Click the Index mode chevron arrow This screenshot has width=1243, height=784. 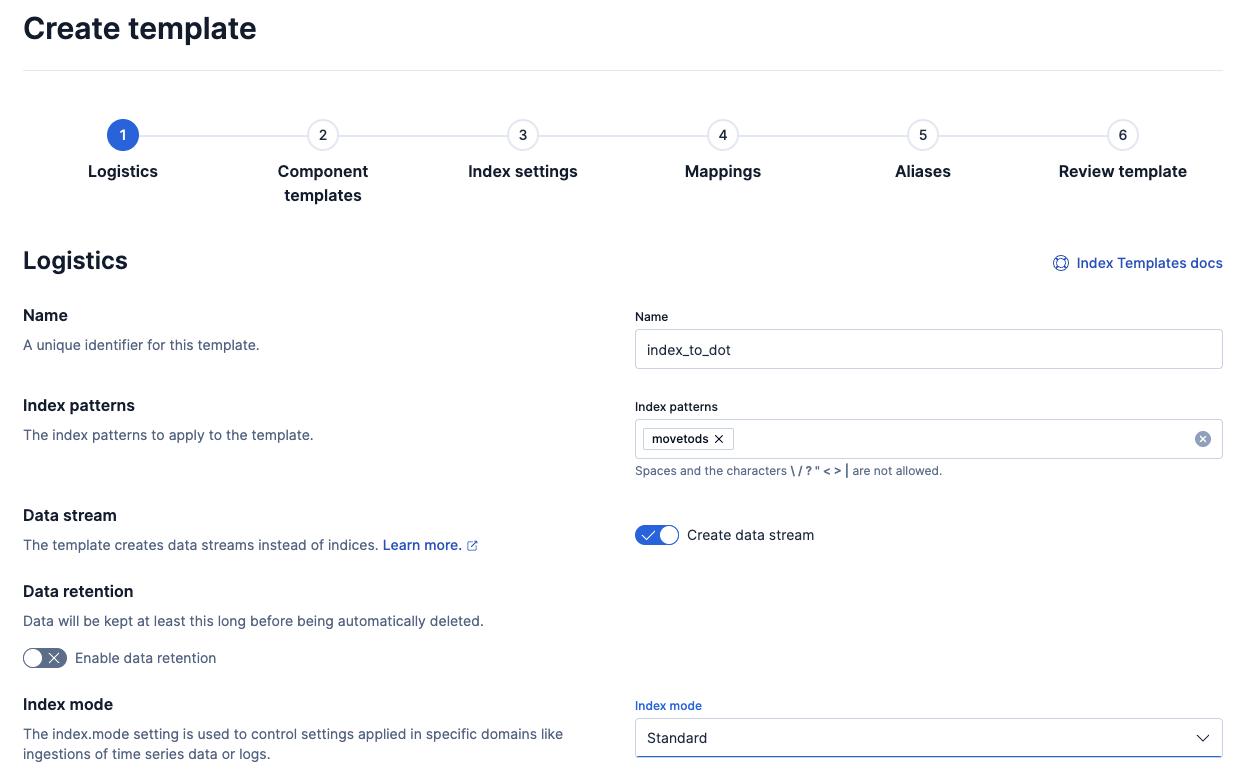(x=1203, y=737)
